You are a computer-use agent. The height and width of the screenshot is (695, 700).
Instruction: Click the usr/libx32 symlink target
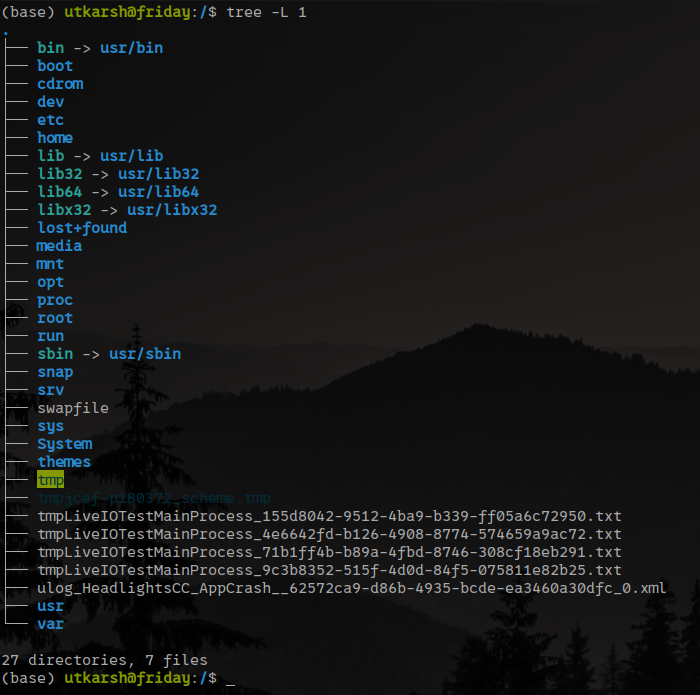pos(167,210)
